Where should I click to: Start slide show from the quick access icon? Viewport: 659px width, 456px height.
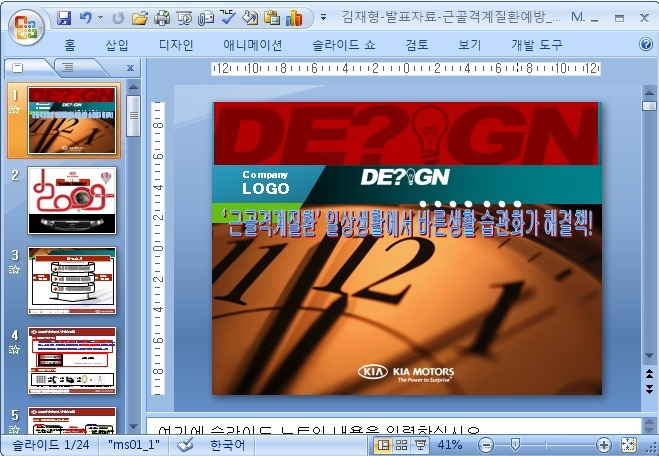point(184,18)
